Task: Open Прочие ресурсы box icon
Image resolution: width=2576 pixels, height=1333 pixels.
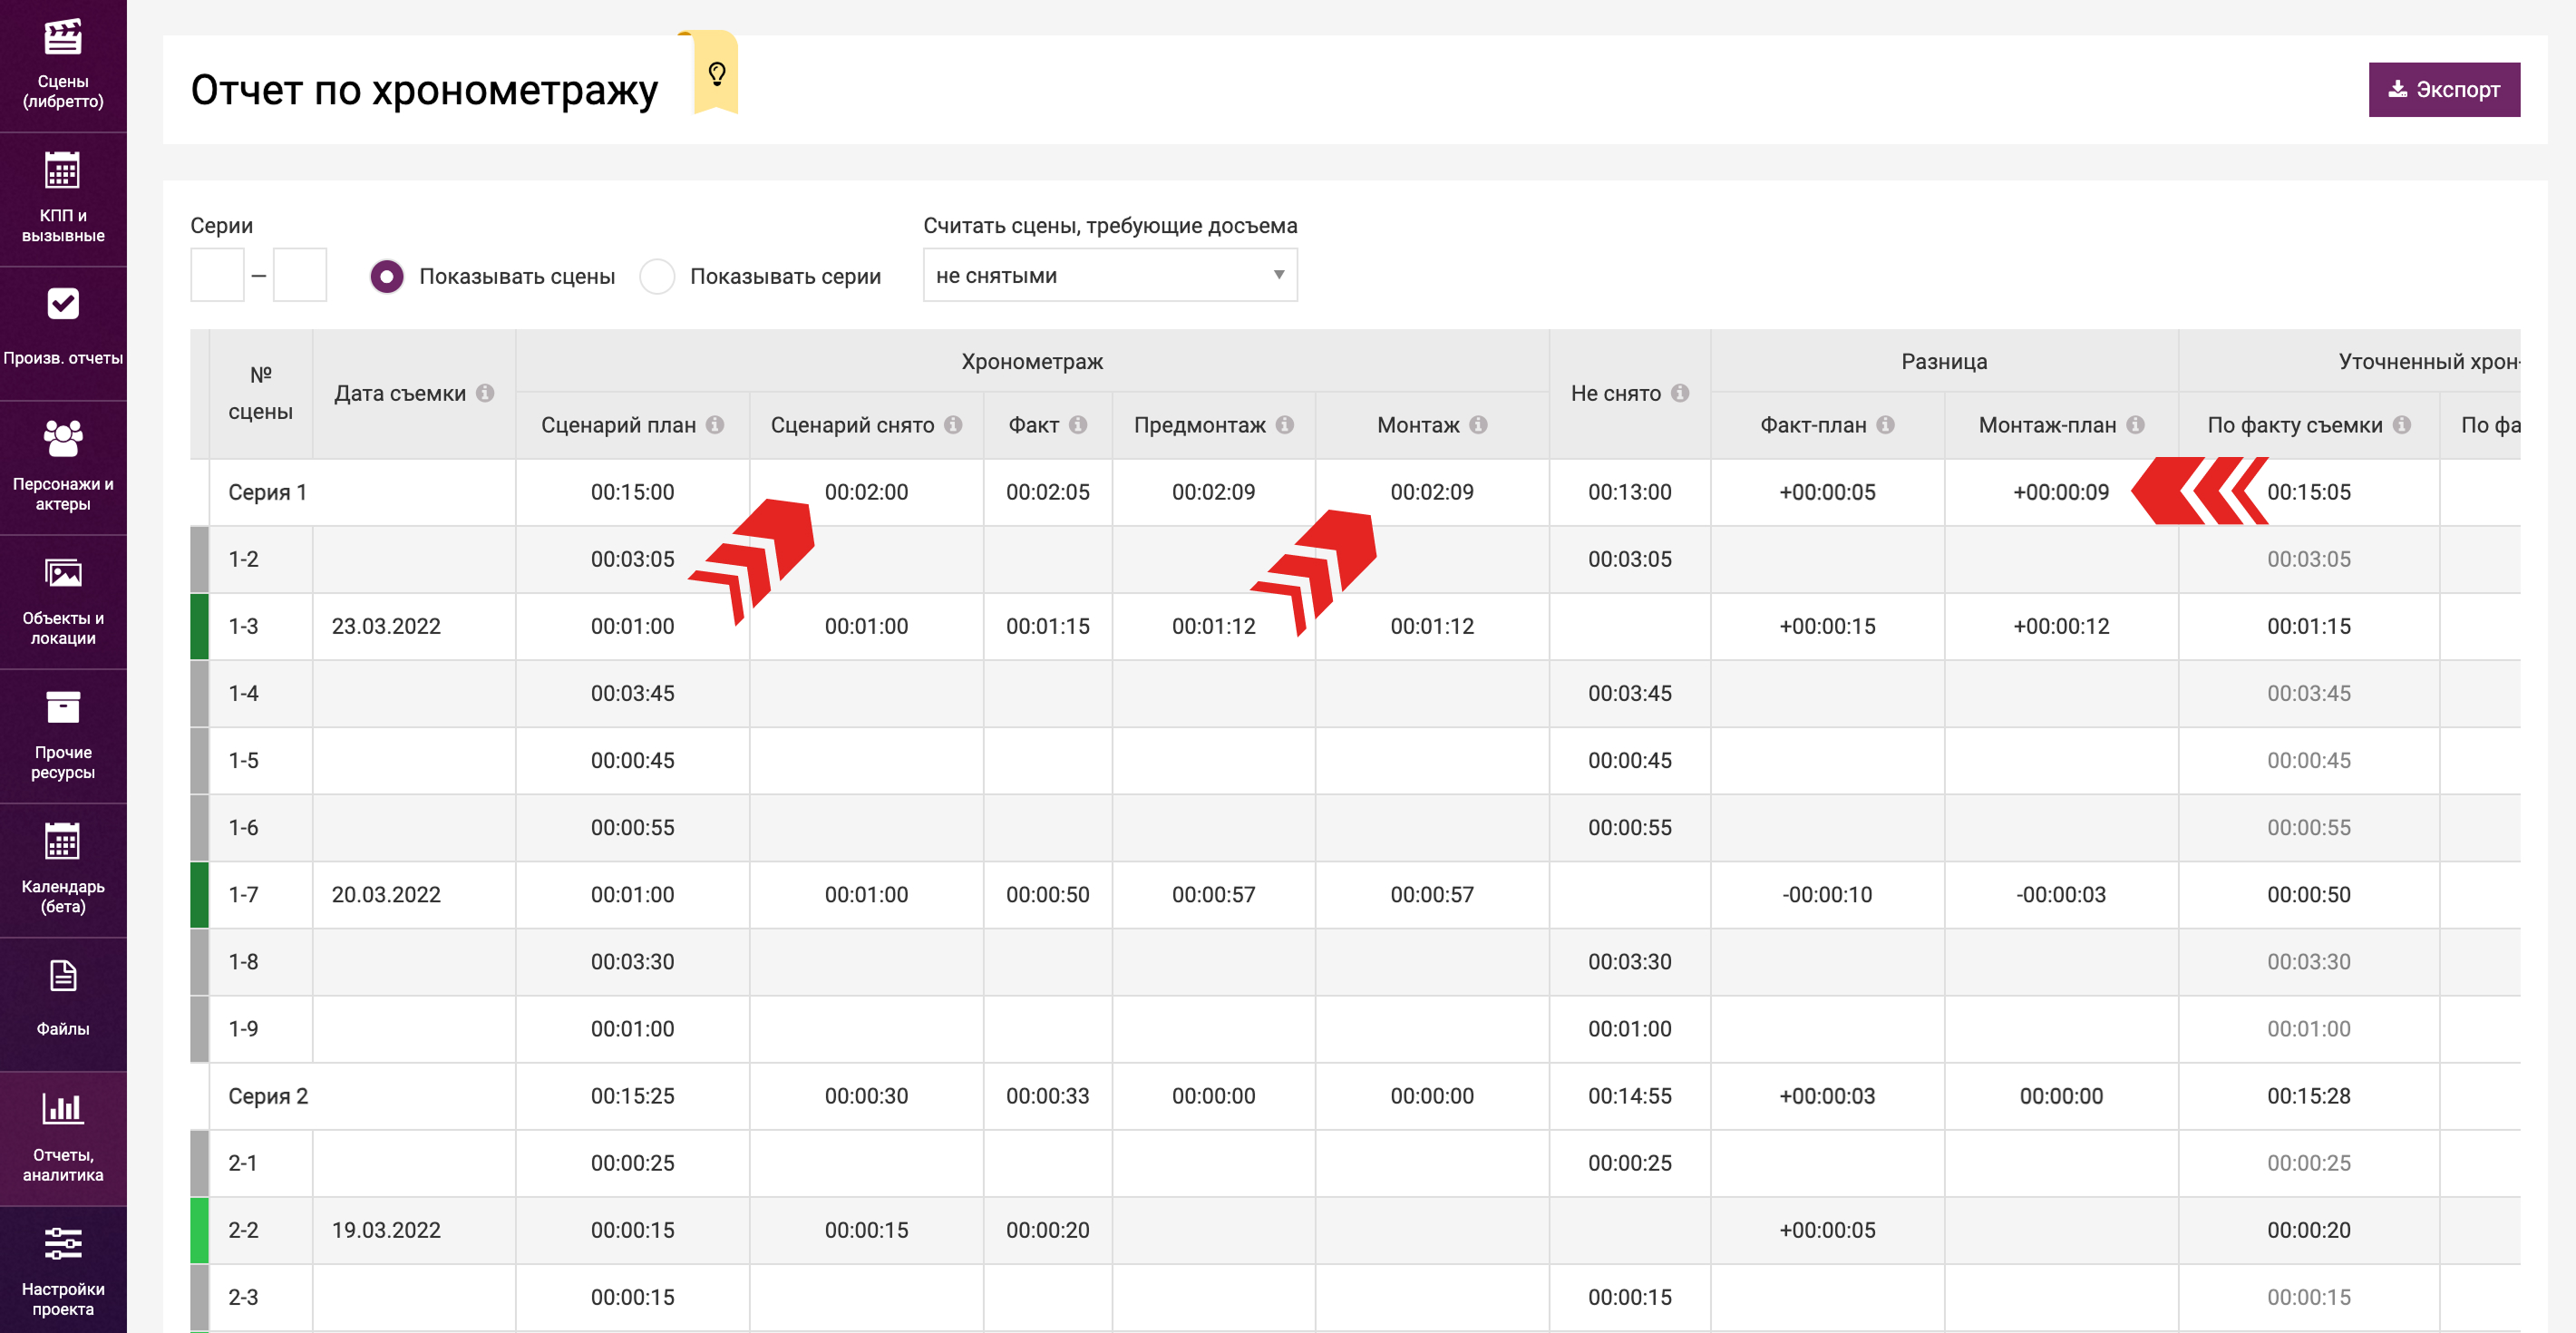Action: pyautogui.click(x=63, y=707)
